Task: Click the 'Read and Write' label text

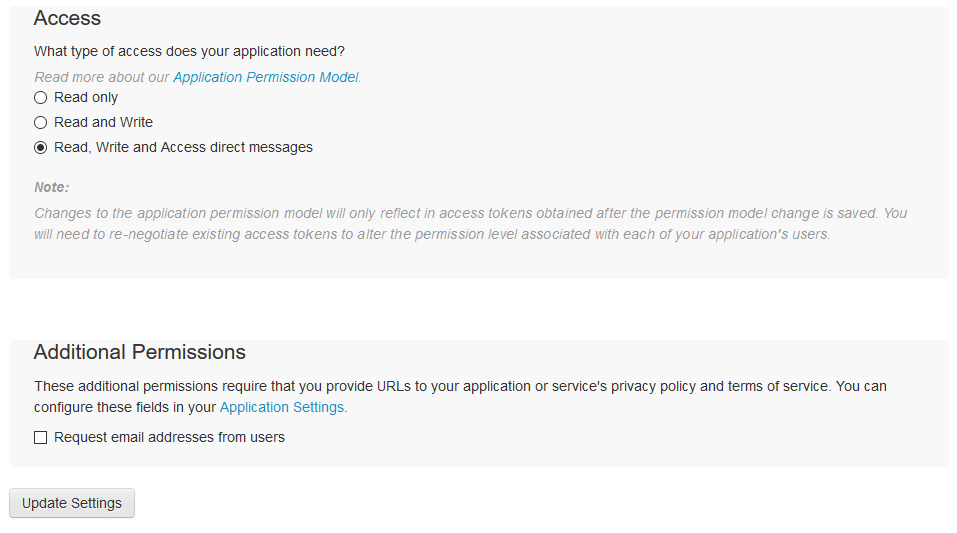Action: click(103, 123)
